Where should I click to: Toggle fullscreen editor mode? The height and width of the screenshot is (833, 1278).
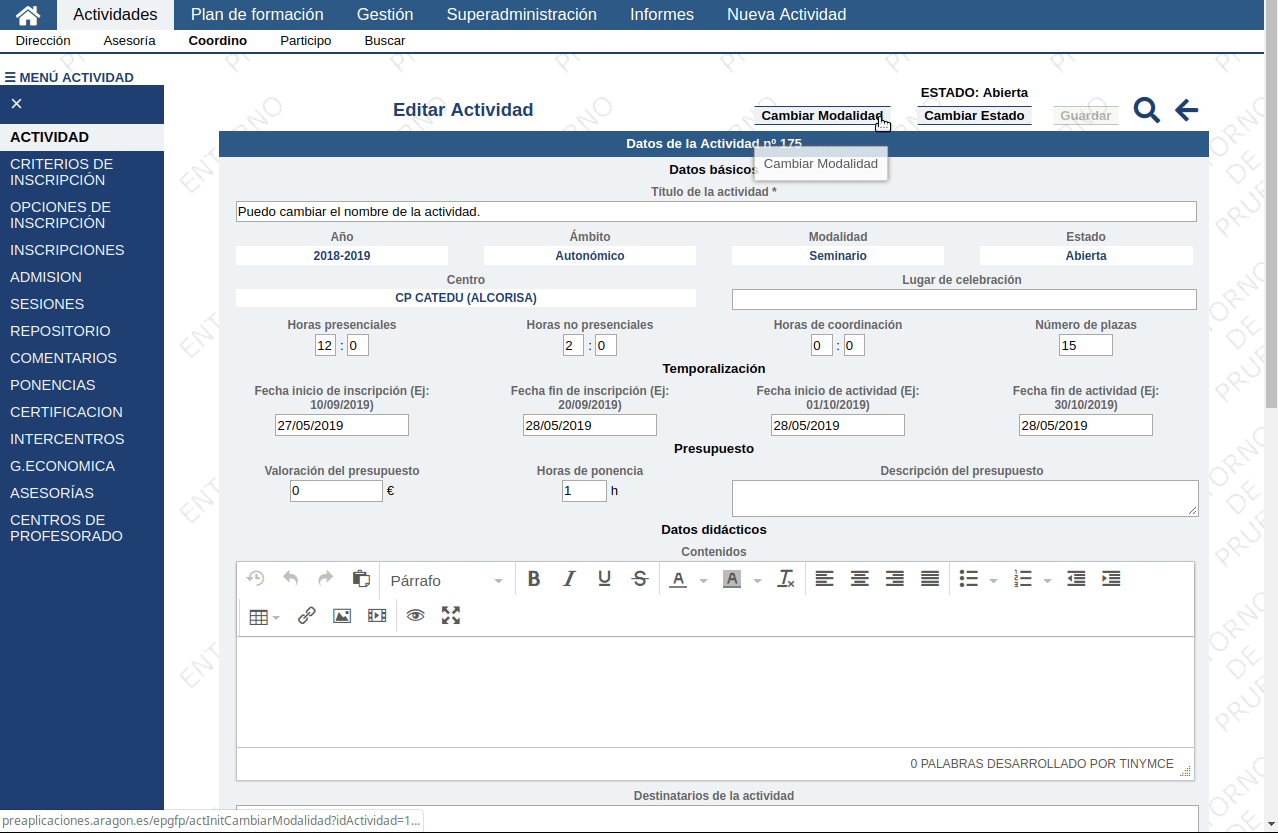point(451,616)
